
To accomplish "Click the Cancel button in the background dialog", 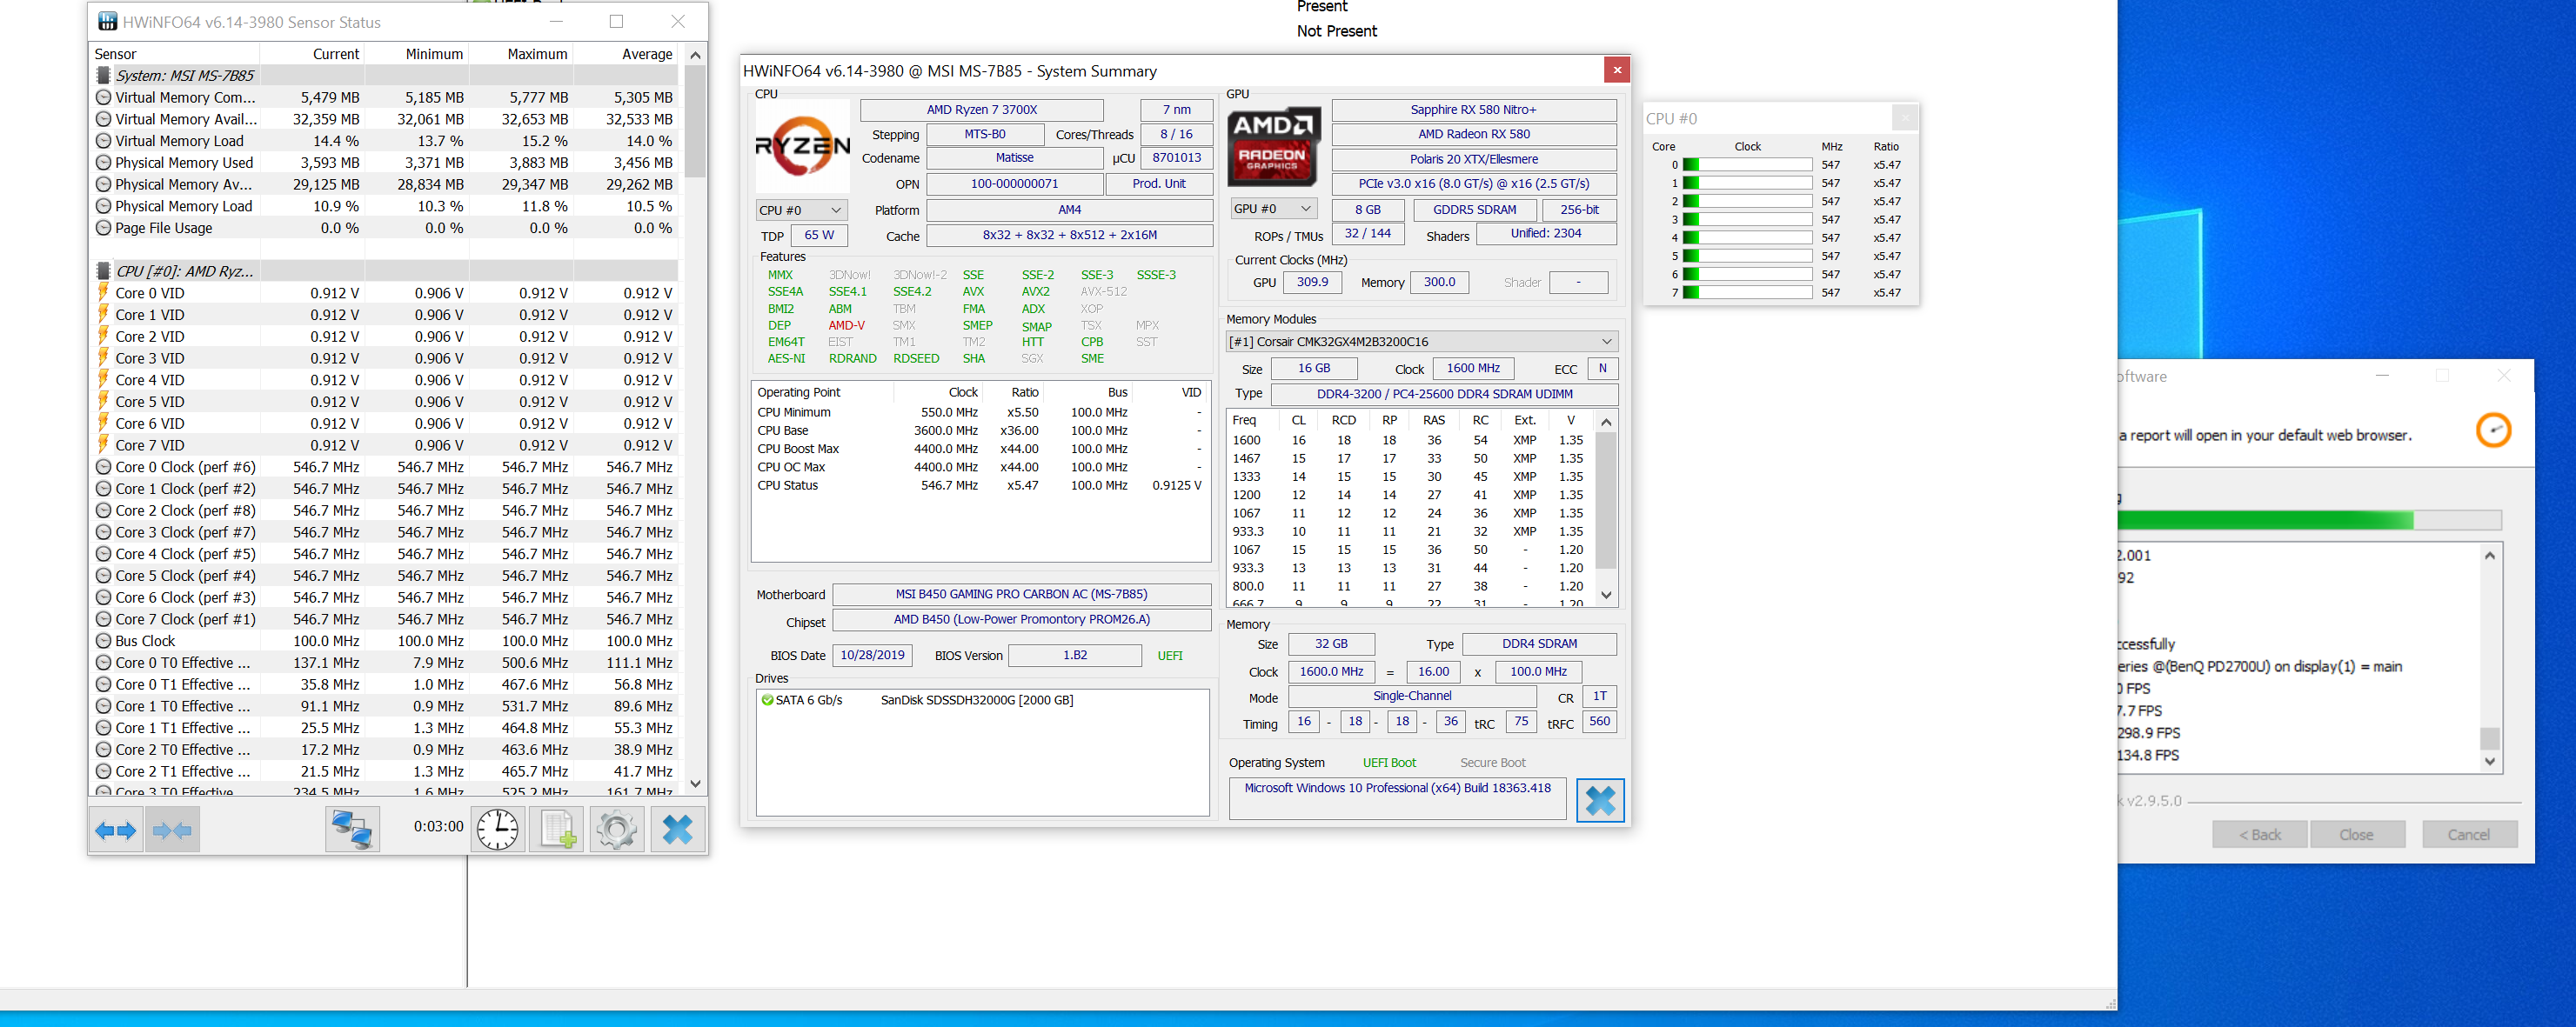I will pyautogui.click(x=2470, y=833).
